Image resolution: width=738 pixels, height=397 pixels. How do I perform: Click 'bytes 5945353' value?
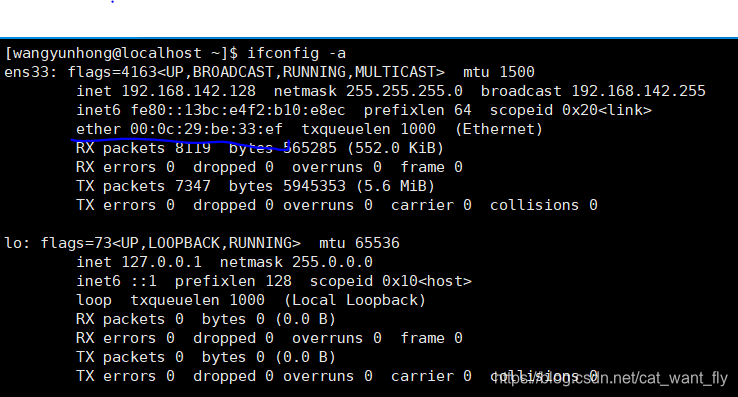[x=288, y=186]
